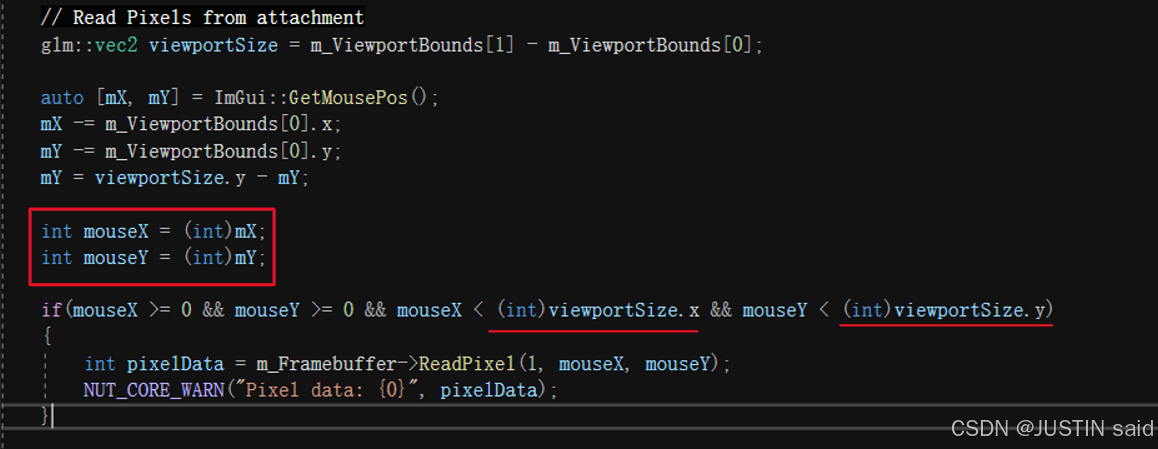The width and height of the screenshot is (1158, 449).
Task: Click the mY -= m_ViewportBounds[0].y line
Action: 193,151
